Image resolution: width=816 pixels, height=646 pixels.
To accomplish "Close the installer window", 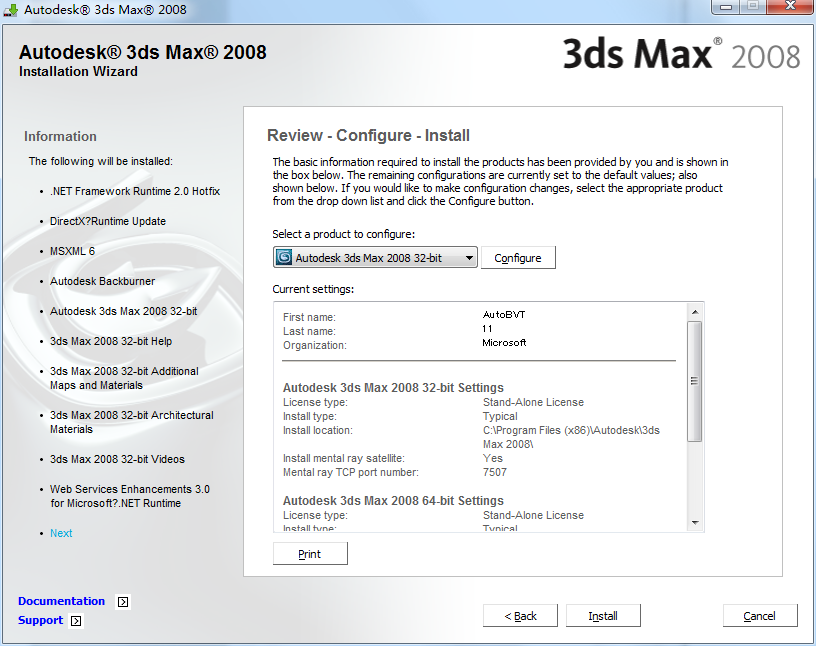I will pos(790,6).
